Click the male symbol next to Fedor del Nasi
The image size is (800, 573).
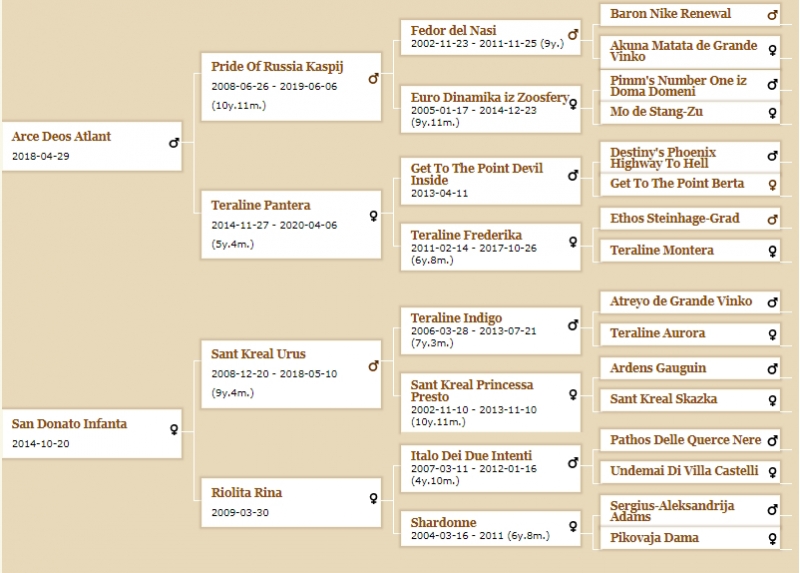573,34
